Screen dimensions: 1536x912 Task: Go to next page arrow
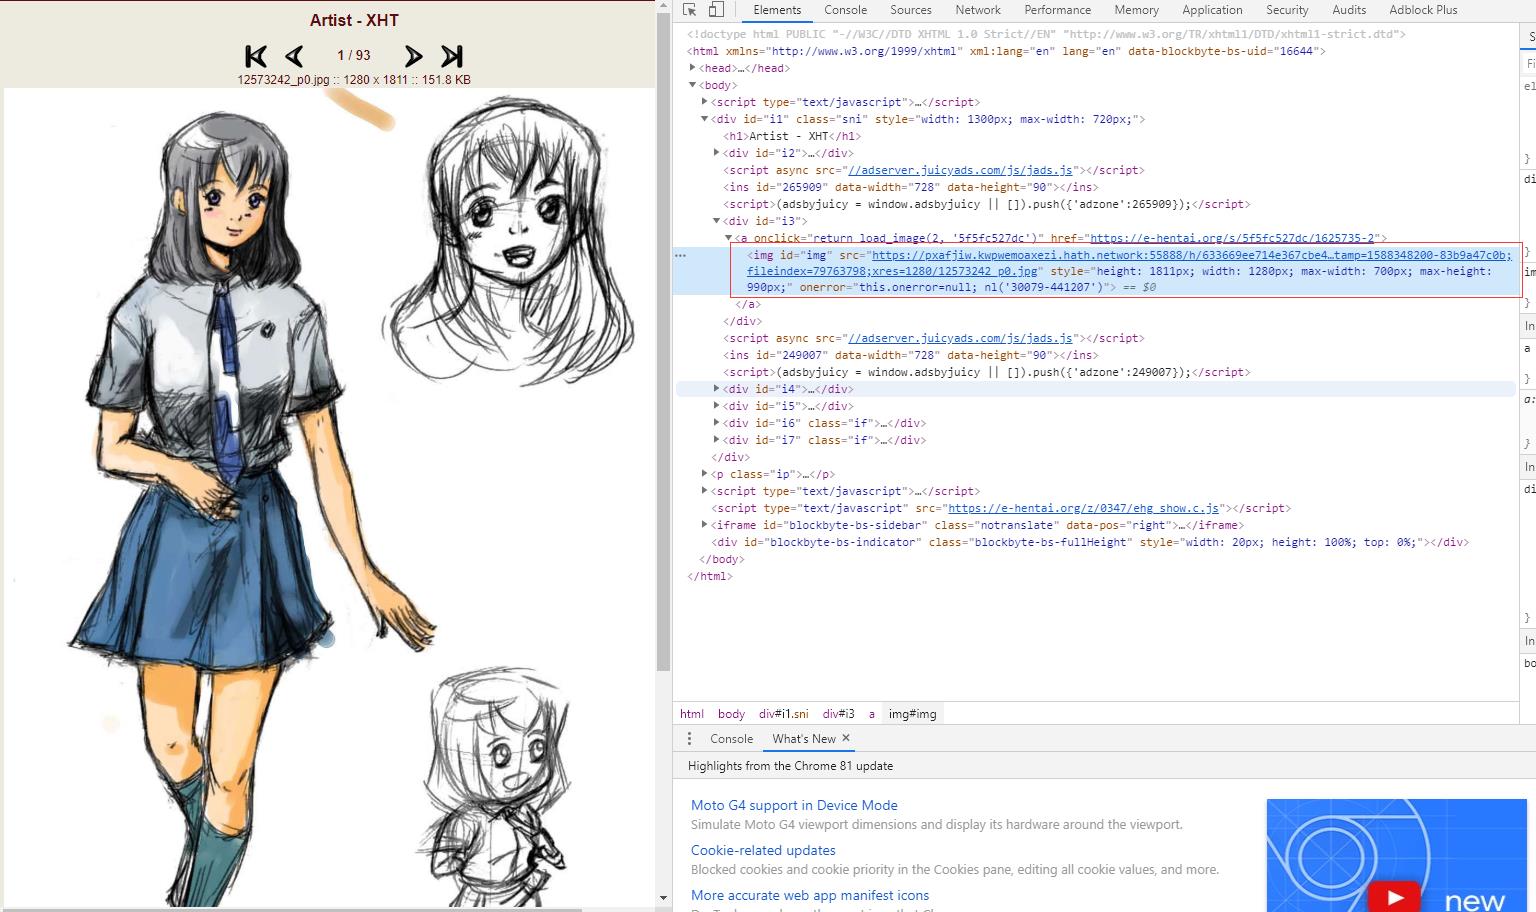[x=413, y=56]
